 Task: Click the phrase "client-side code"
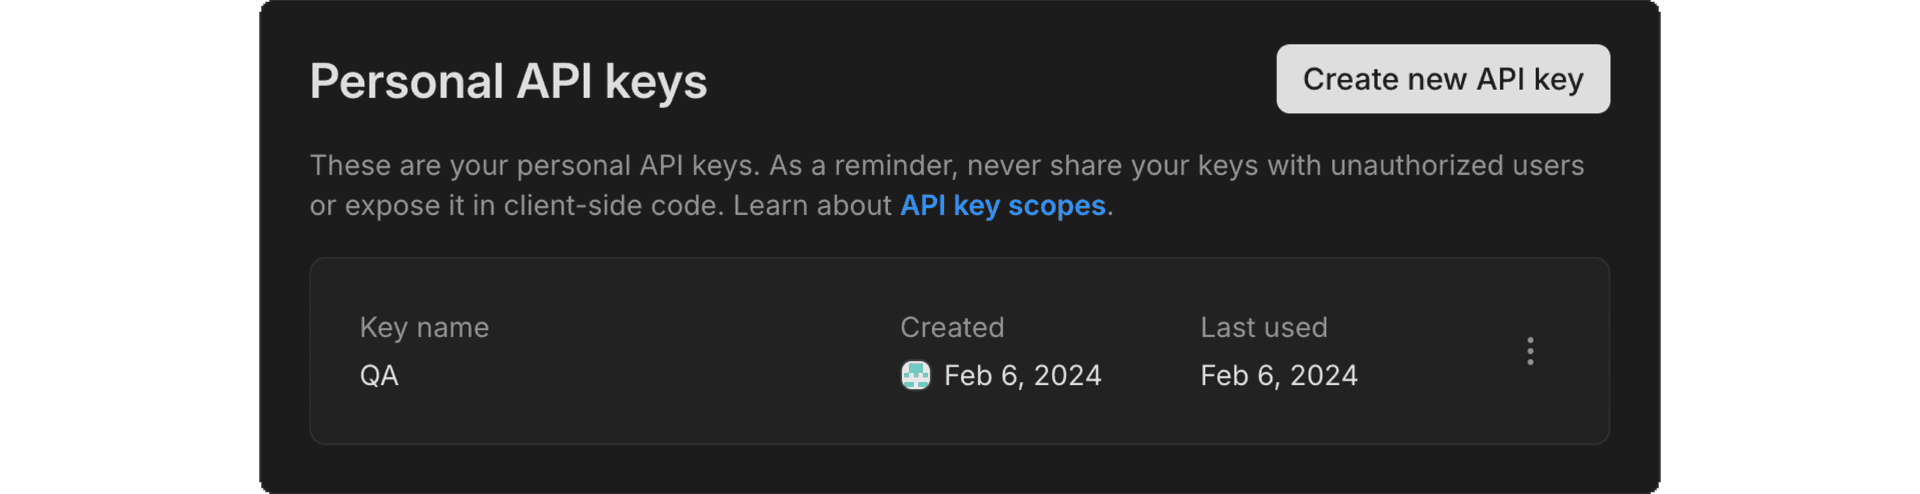pos(613,206)
